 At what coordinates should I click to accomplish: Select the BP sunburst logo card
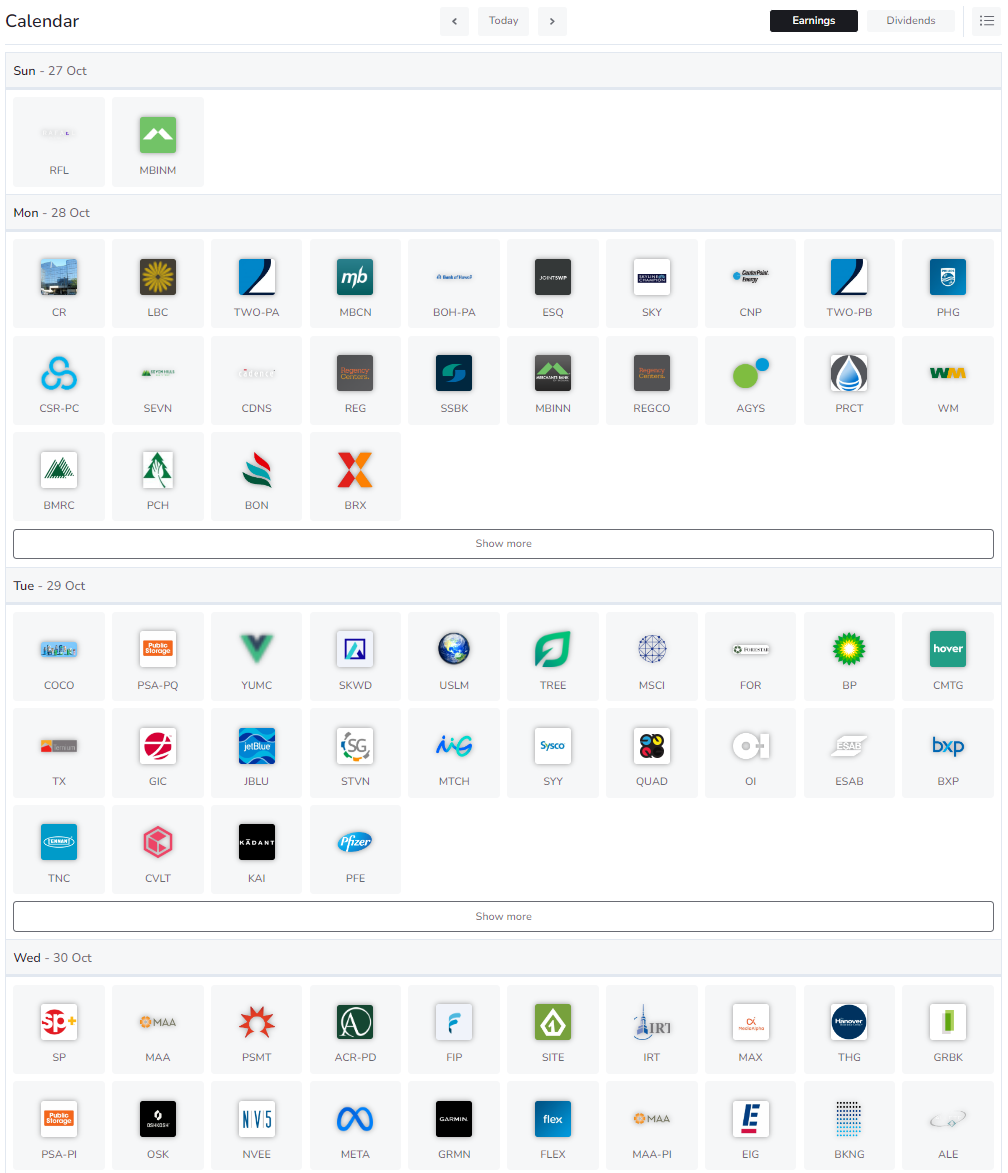point(849,656)
